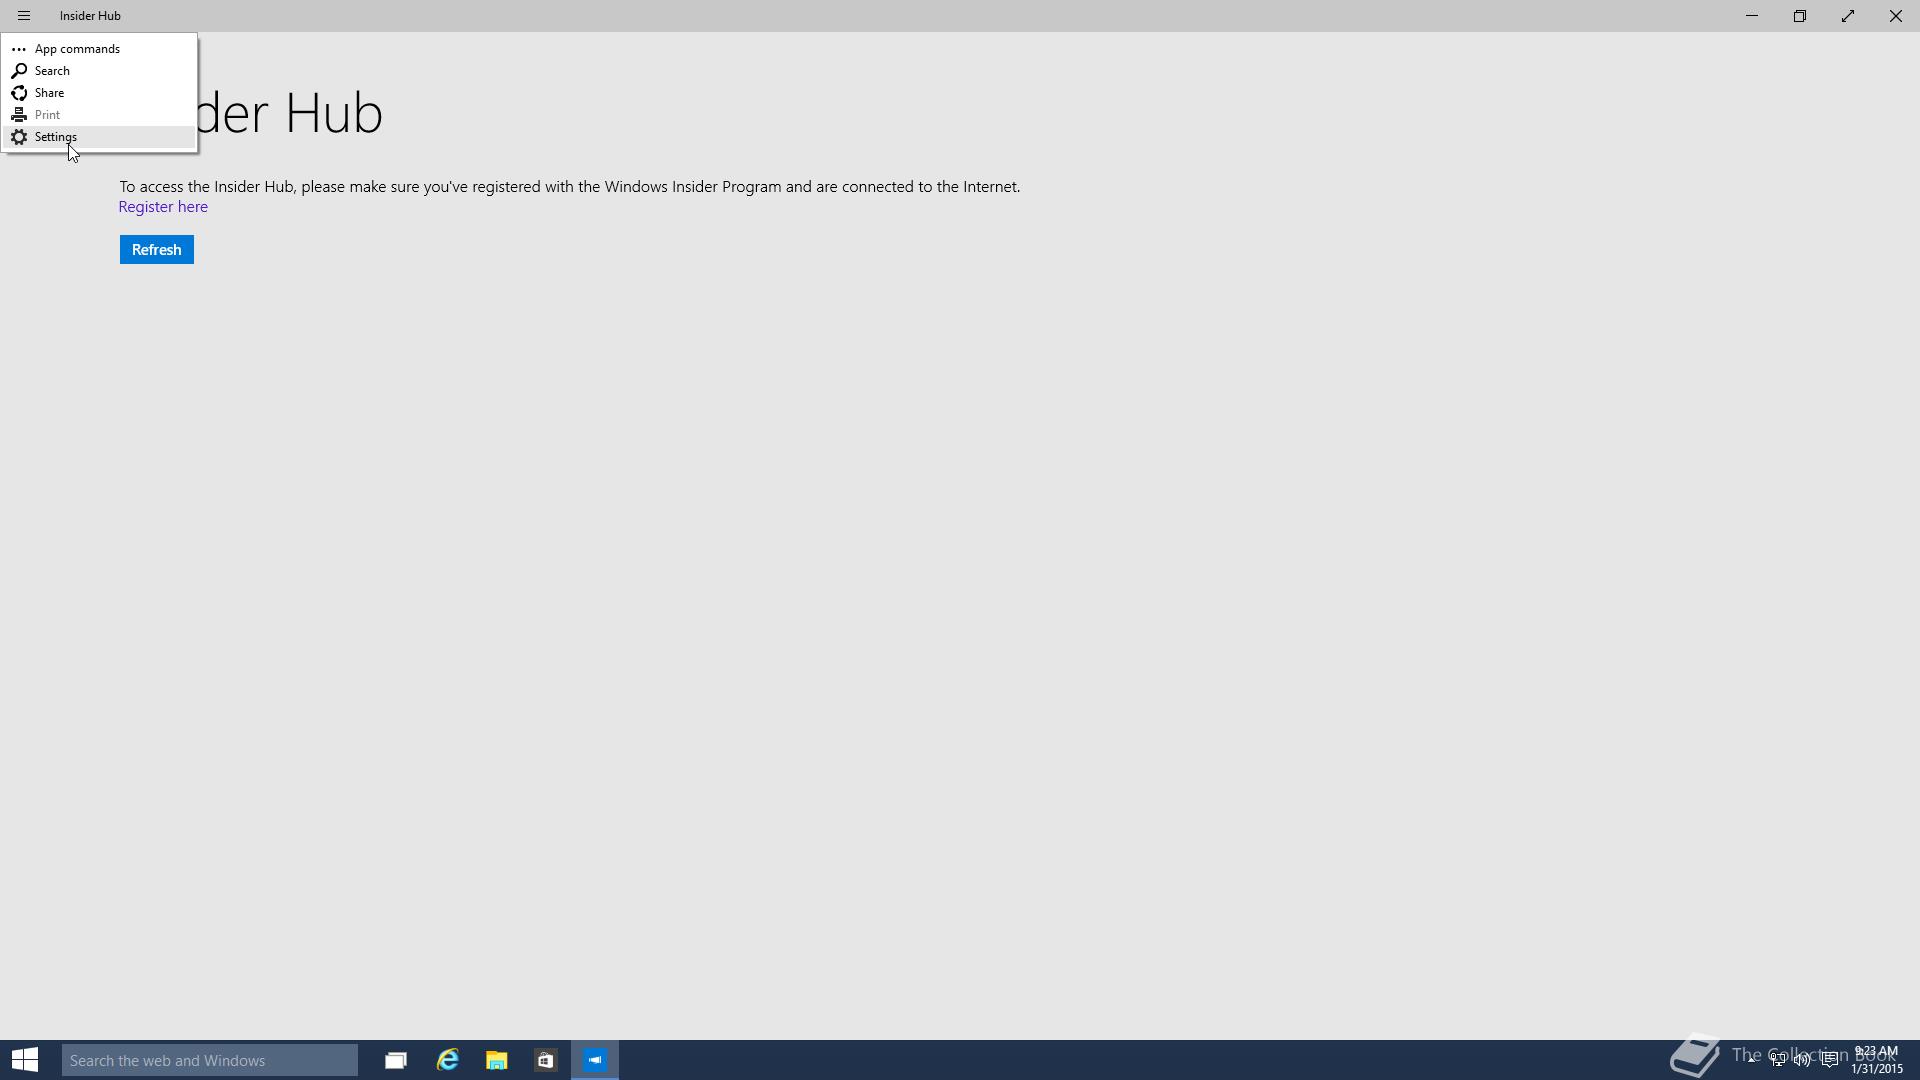Open Task View from taskbar
The image size is (1920, 1080).
pyautogui.click(x=396, y=1060)
